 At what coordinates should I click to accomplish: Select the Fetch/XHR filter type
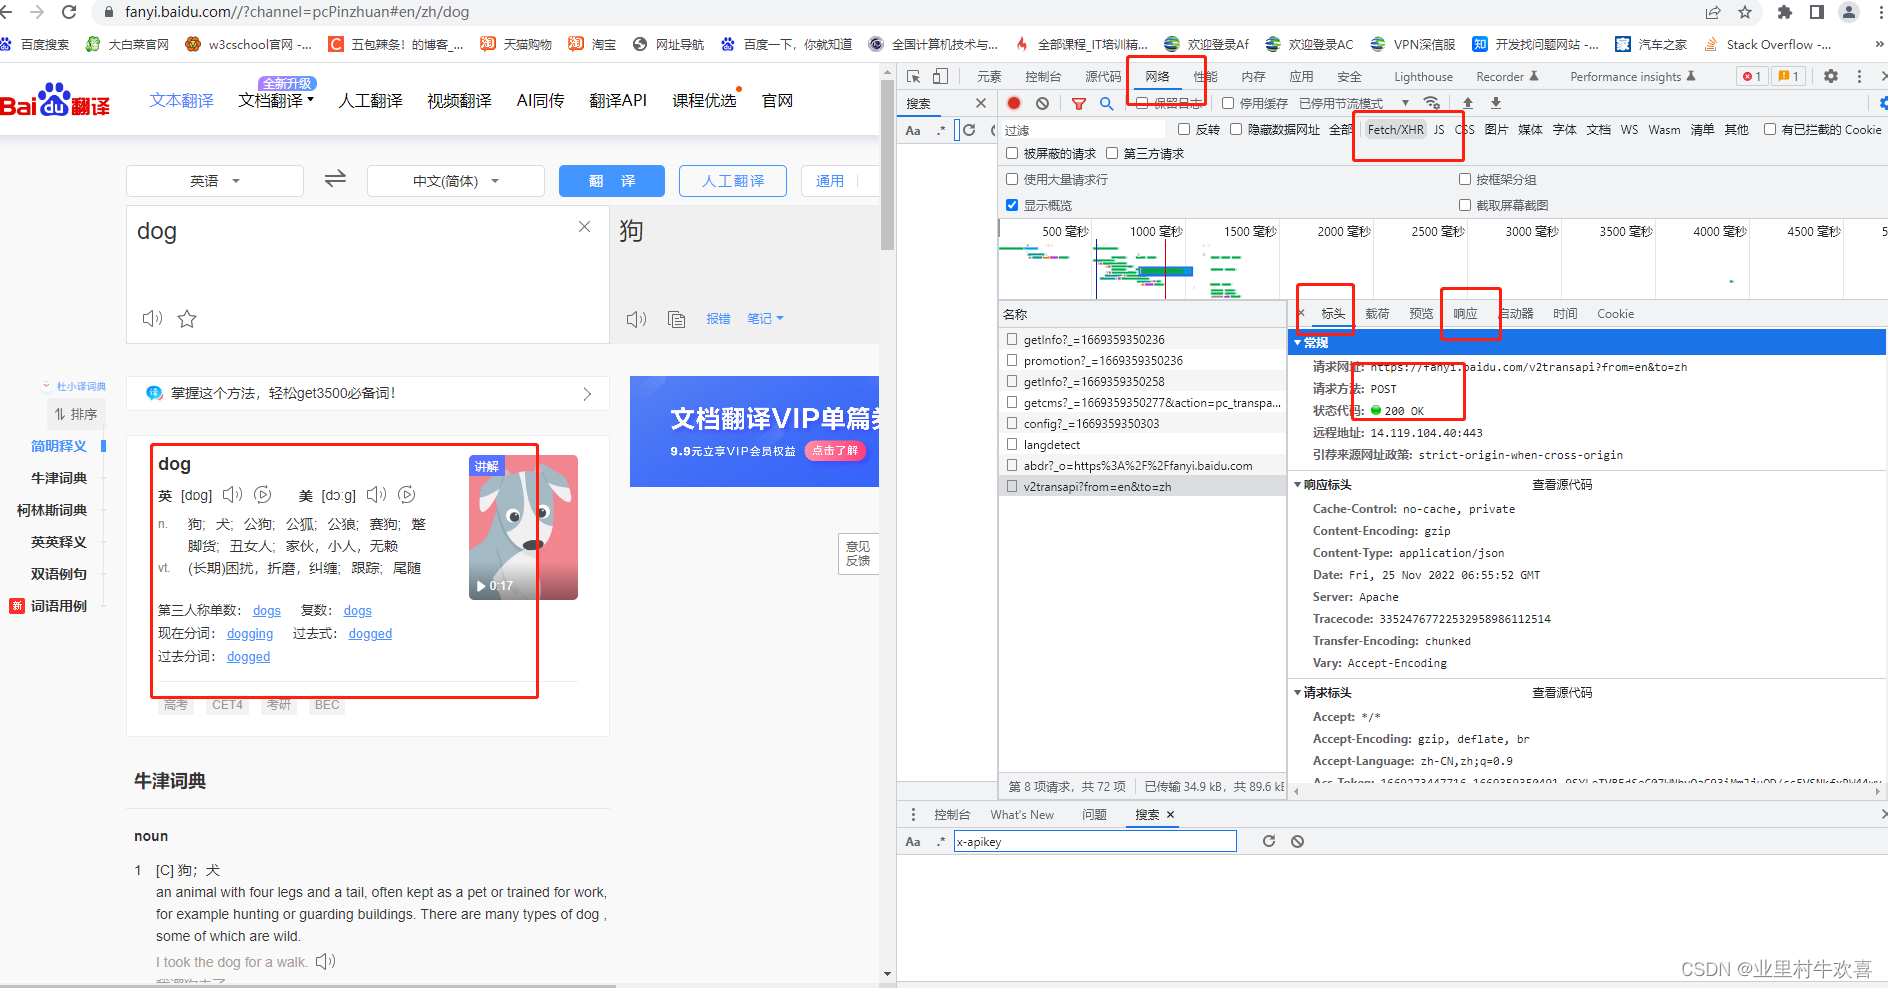[1395, 129]
